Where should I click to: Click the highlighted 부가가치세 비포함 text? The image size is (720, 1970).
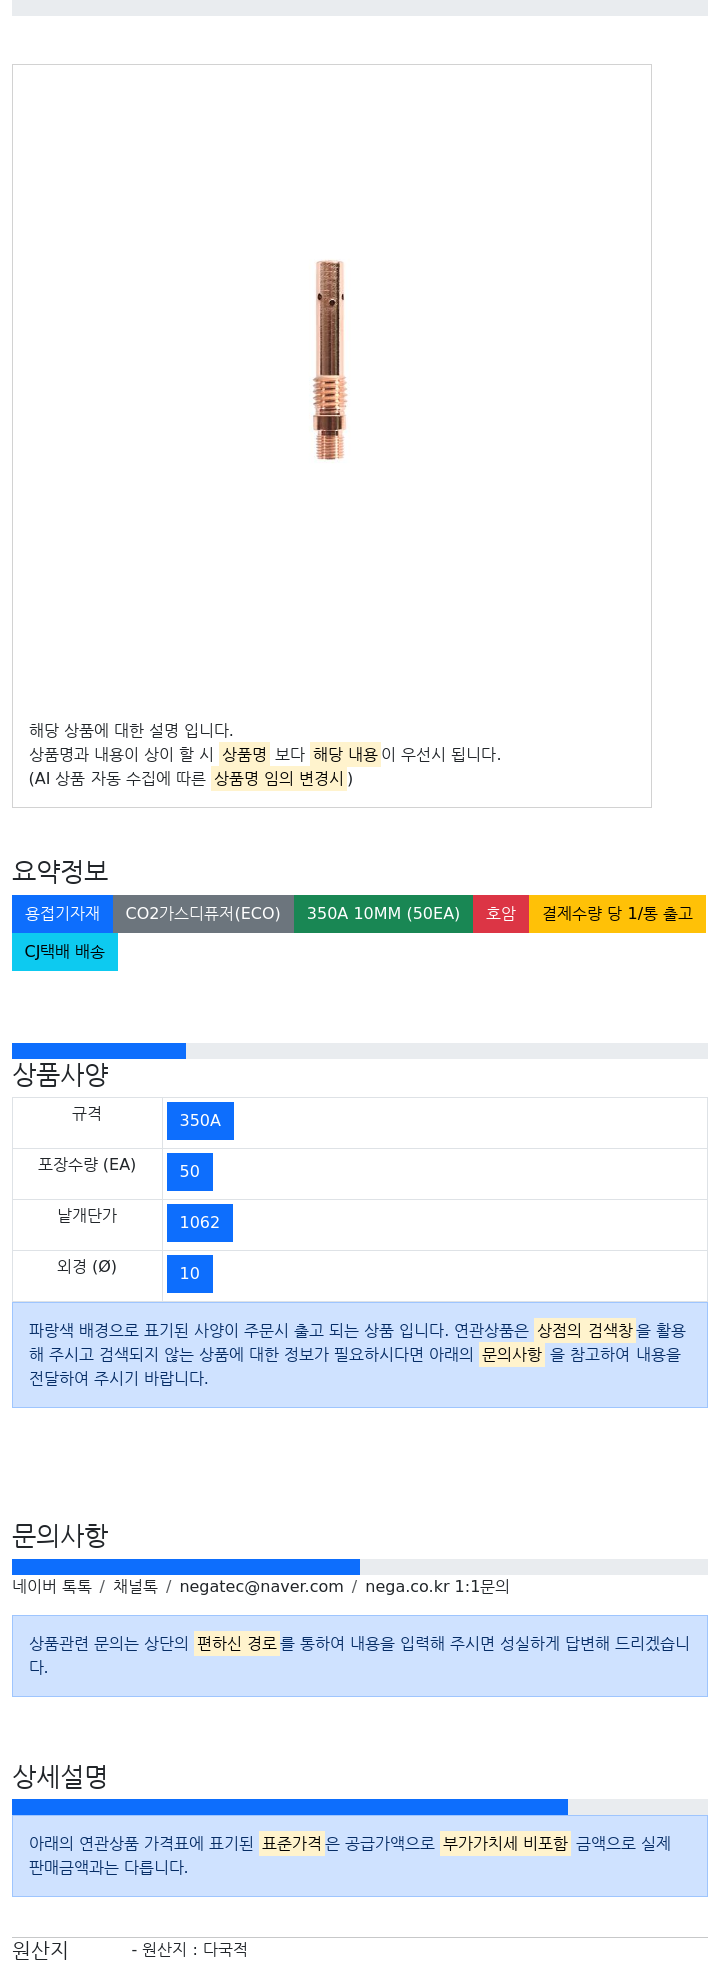pyautogui.click(x=505, y=1843)
